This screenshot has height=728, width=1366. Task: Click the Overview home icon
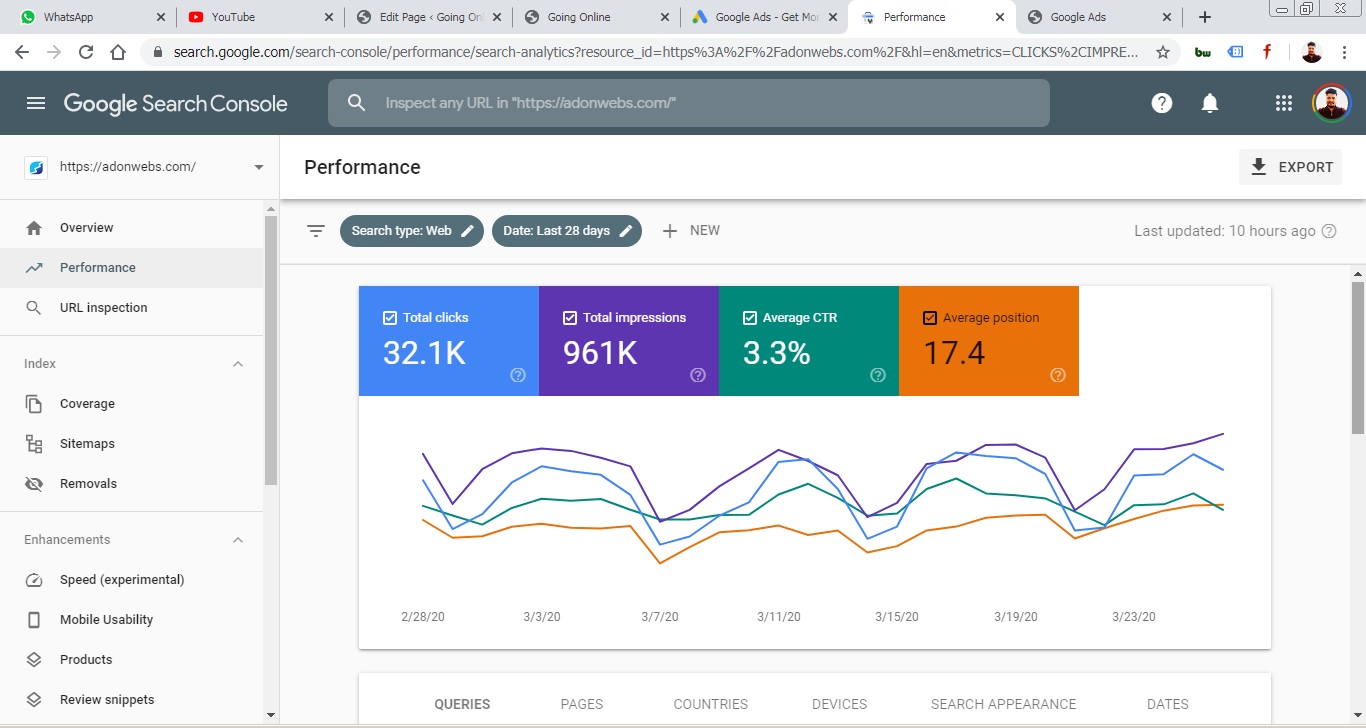[x=34, y=228]
